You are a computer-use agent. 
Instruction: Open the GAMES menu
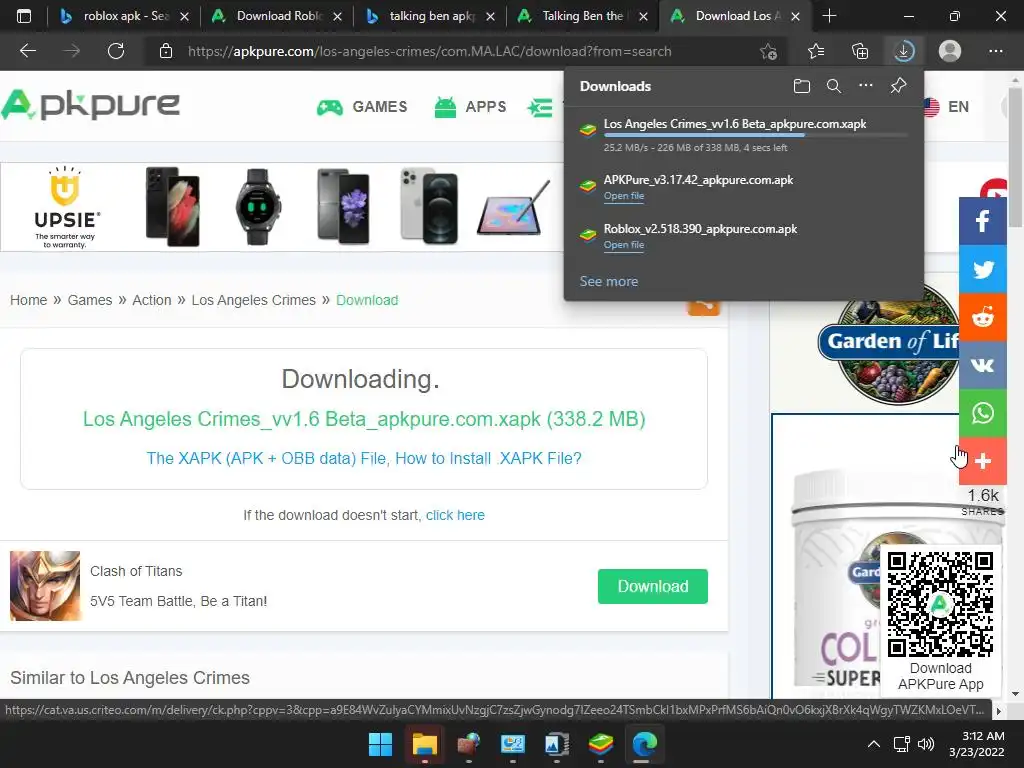tap(362, 106)
